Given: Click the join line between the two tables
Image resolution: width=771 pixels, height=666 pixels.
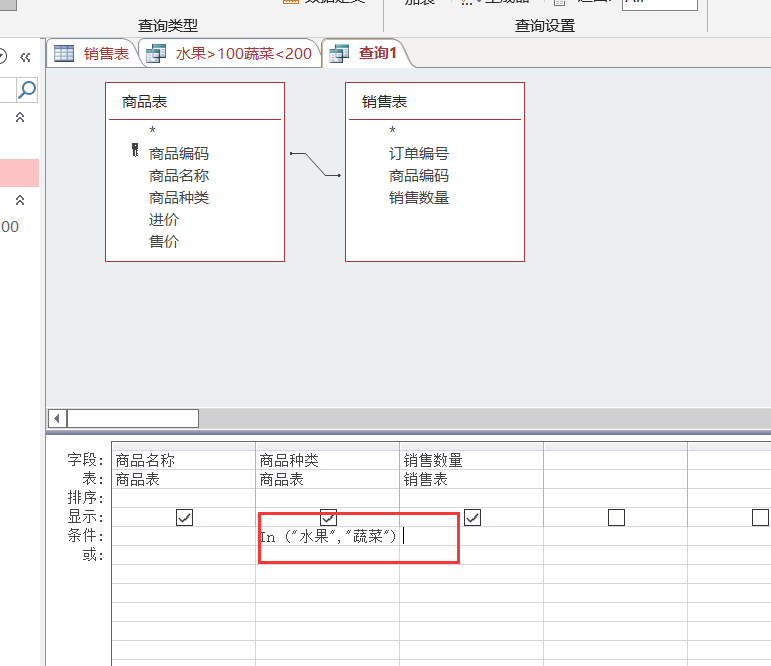Looking at the screenshot, I should (315, 164).
